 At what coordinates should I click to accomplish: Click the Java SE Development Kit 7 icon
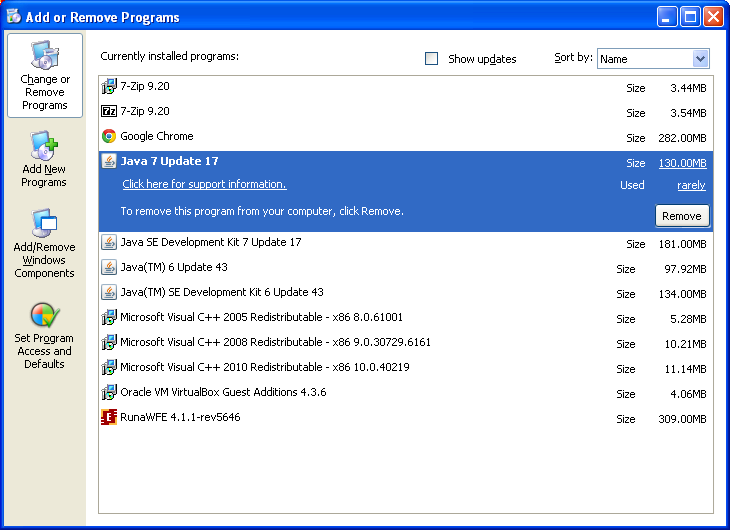109,242
